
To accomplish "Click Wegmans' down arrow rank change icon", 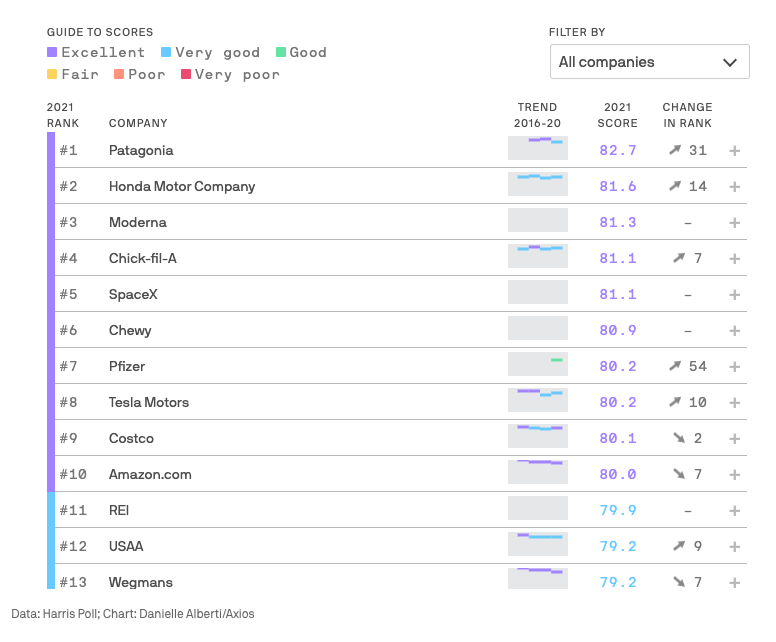I will pos(679,582).
